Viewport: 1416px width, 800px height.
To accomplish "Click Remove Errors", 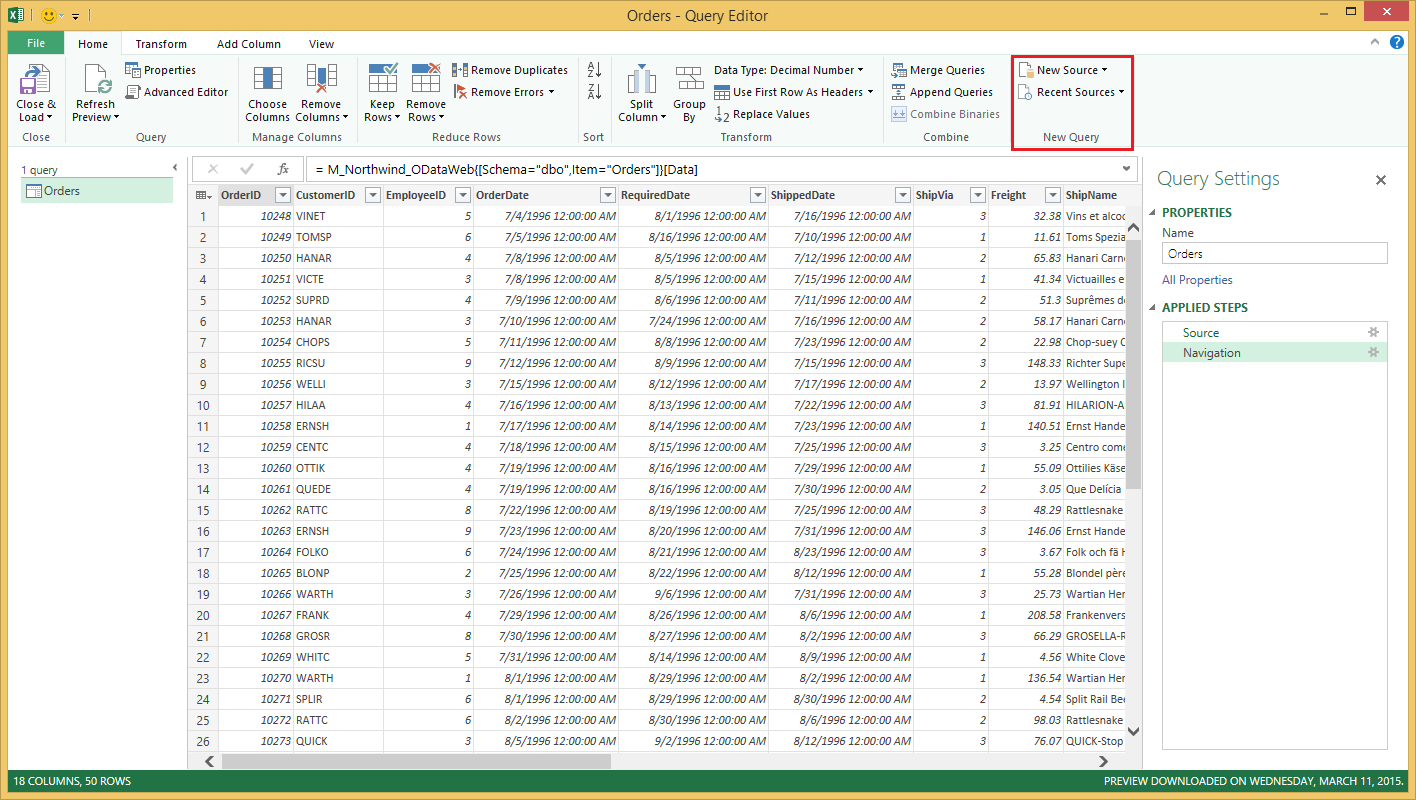I will (x=505, y=91).
